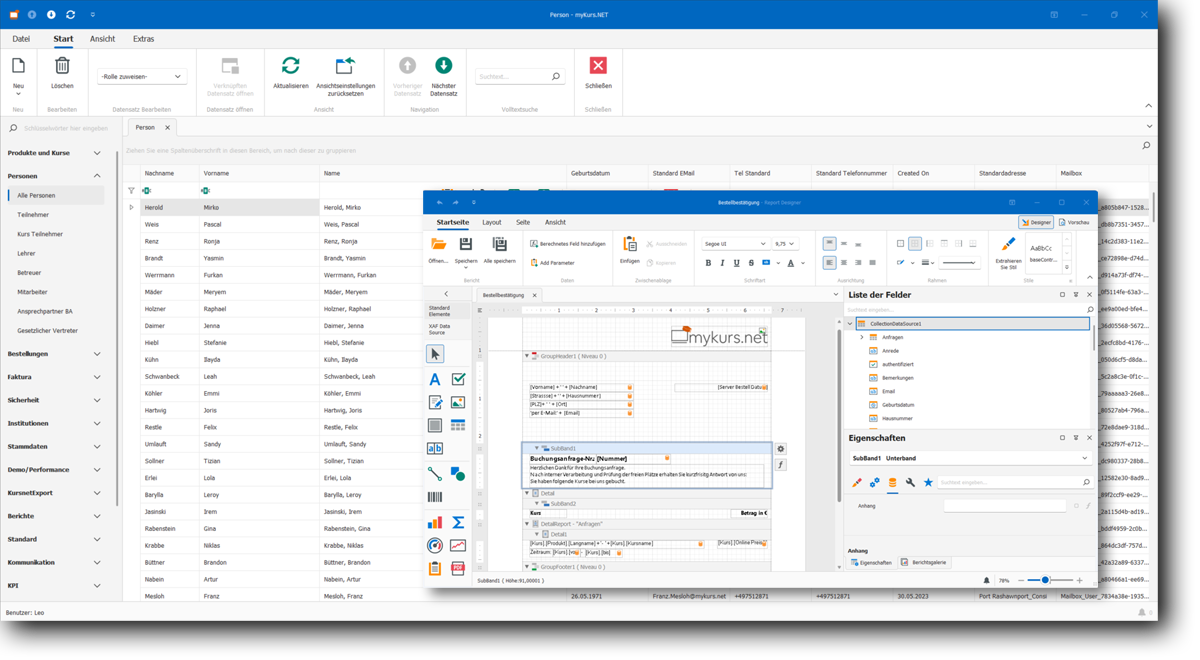Click the zoom slider in Report Designer
The height and width of the screenshot is (660, 1200).
1046,580
